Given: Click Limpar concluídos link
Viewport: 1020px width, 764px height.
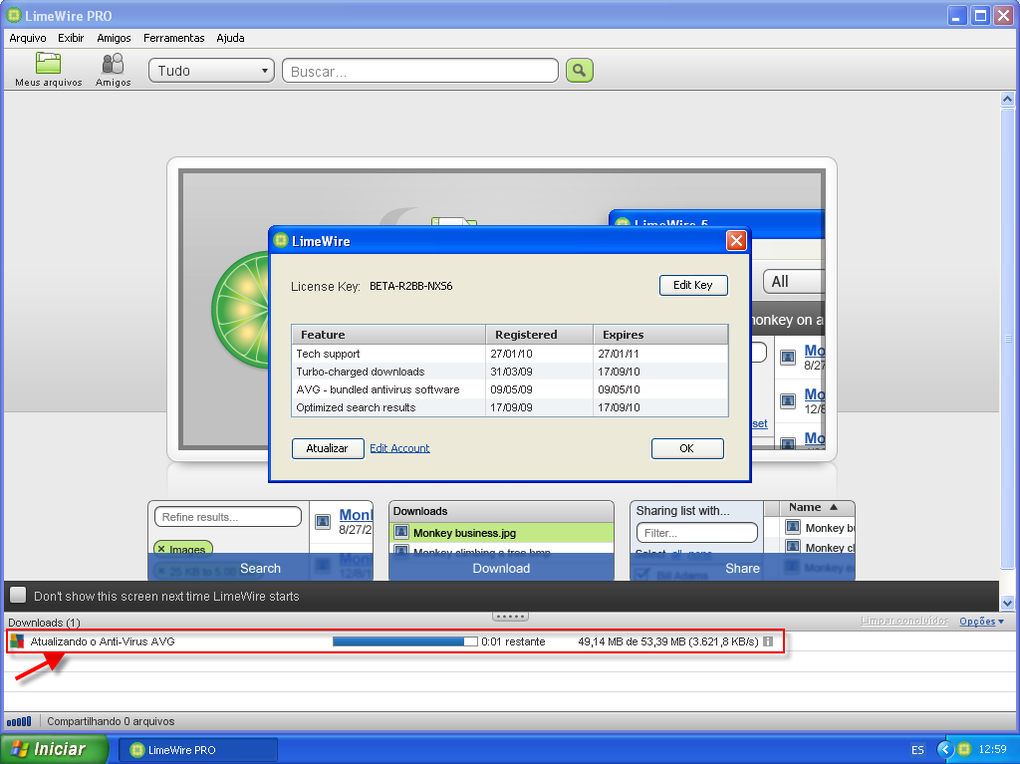Looking at the screenshot, I should (x=905, y=621).
